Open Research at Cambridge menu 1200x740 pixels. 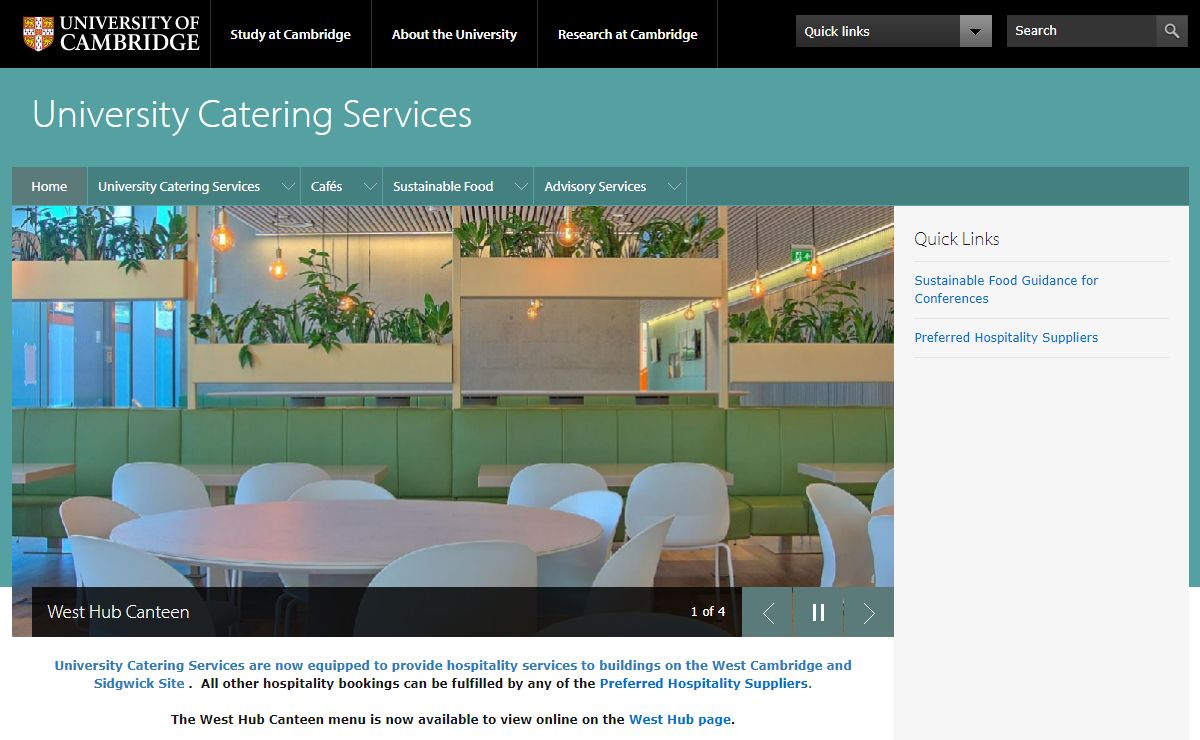[627, 34]
